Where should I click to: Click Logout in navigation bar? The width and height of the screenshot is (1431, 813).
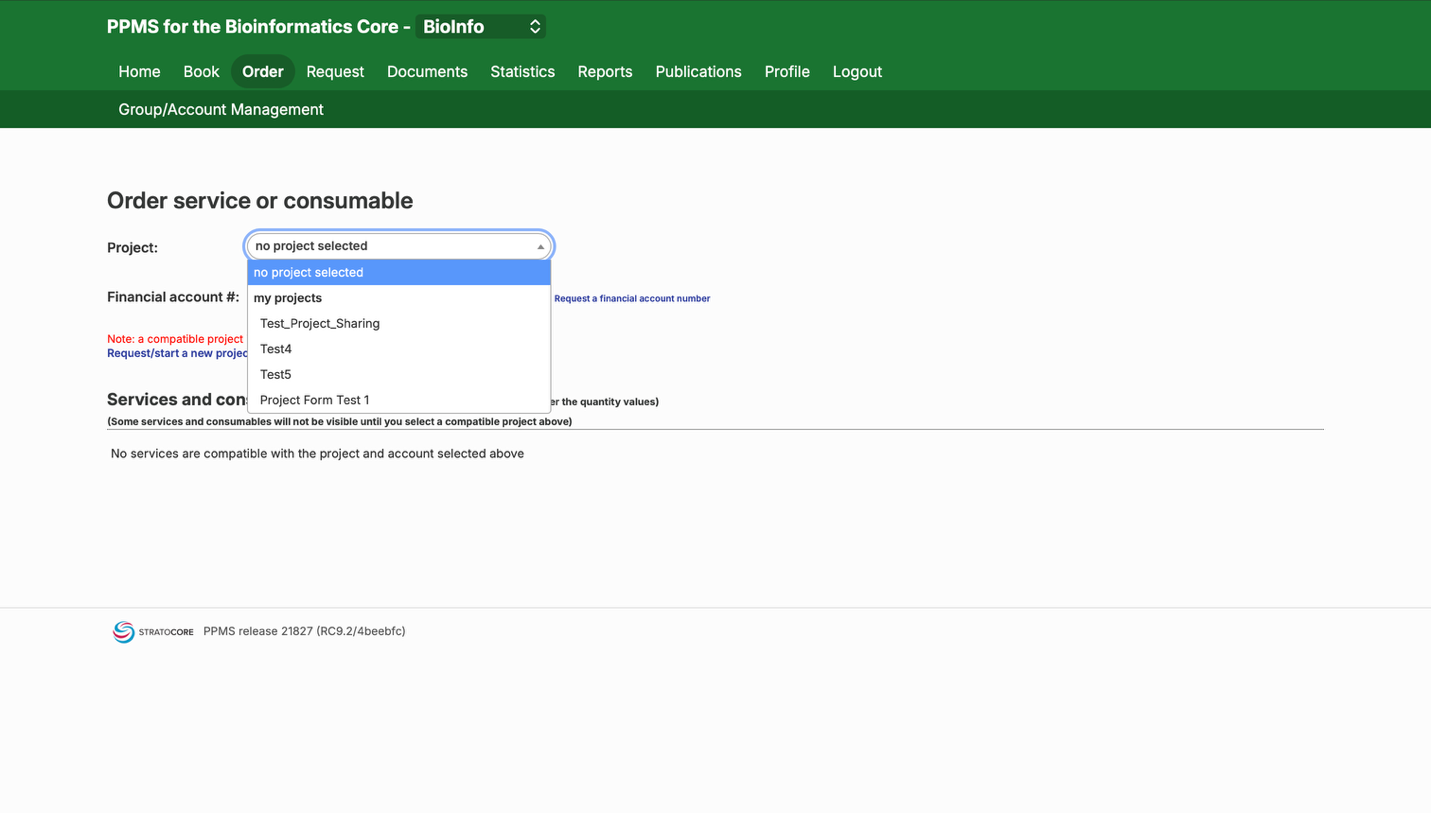(x=857, y=72)
